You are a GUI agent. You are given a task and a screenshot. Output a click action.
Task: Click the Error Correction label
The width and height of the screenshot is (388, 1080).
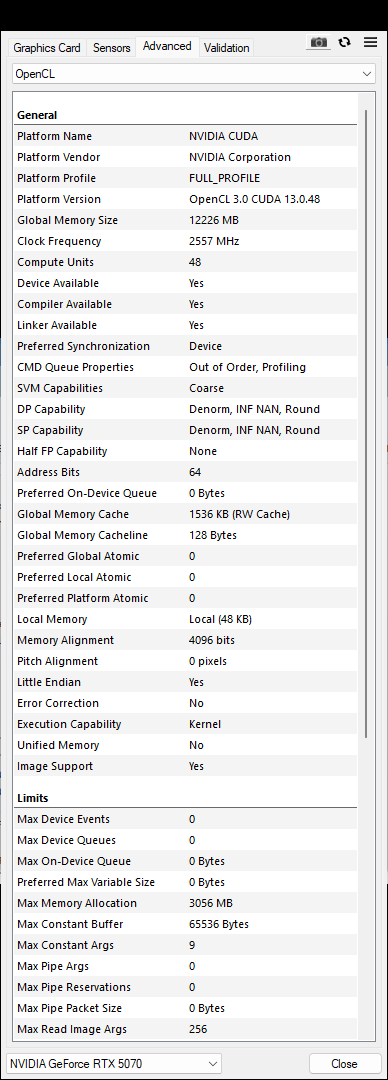[x=58, y=703]
